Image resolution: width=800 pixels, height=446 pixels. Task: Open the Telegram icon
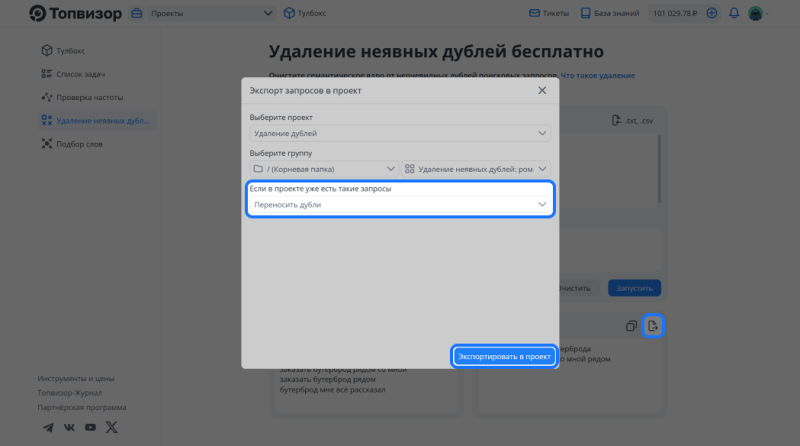click(48, 428)
